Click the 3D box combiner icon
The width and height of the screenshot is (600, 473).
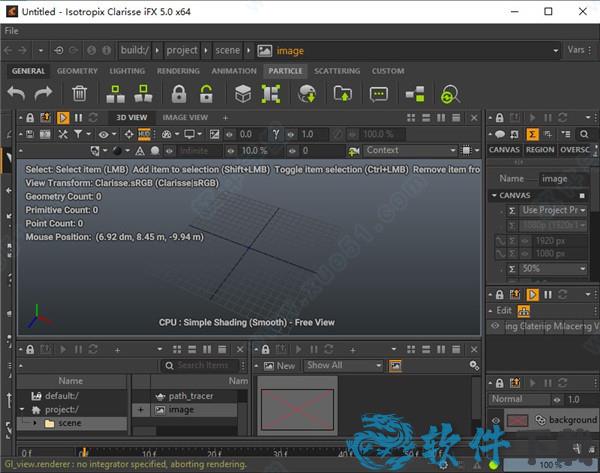[x=243, y=94]
